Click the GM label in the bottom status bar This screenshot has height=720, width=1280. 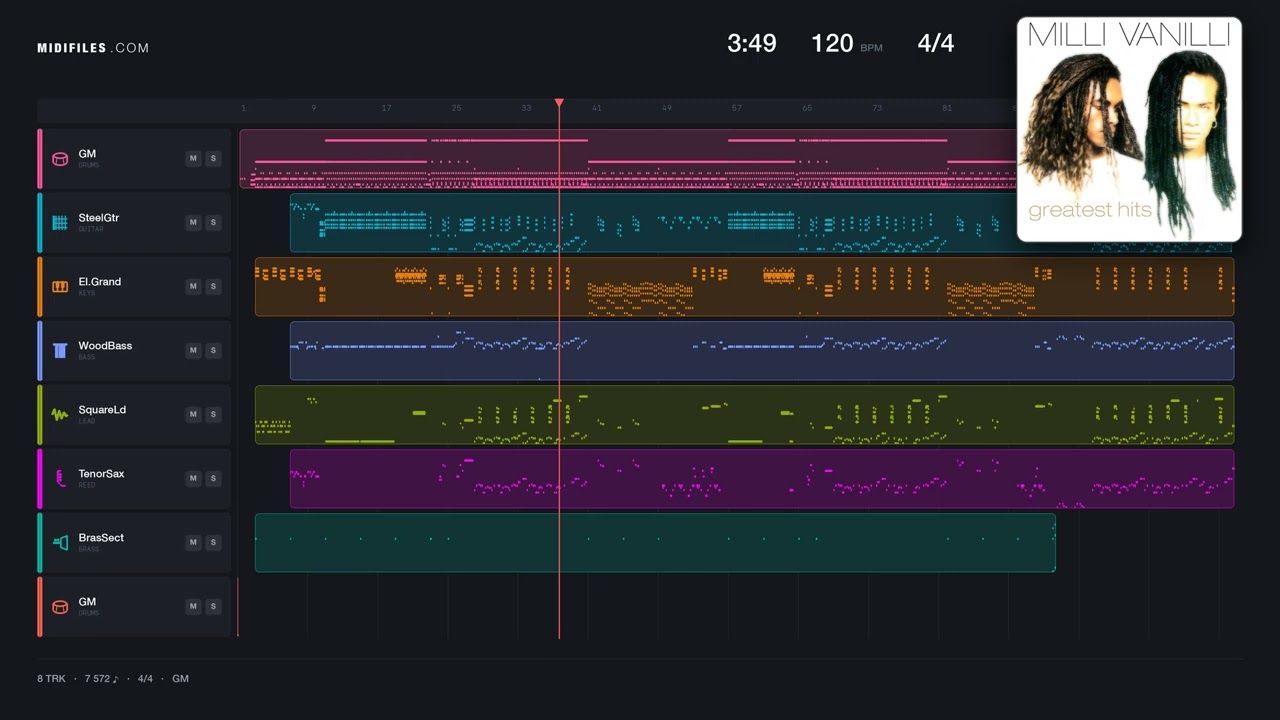click(x=180, y=679)
